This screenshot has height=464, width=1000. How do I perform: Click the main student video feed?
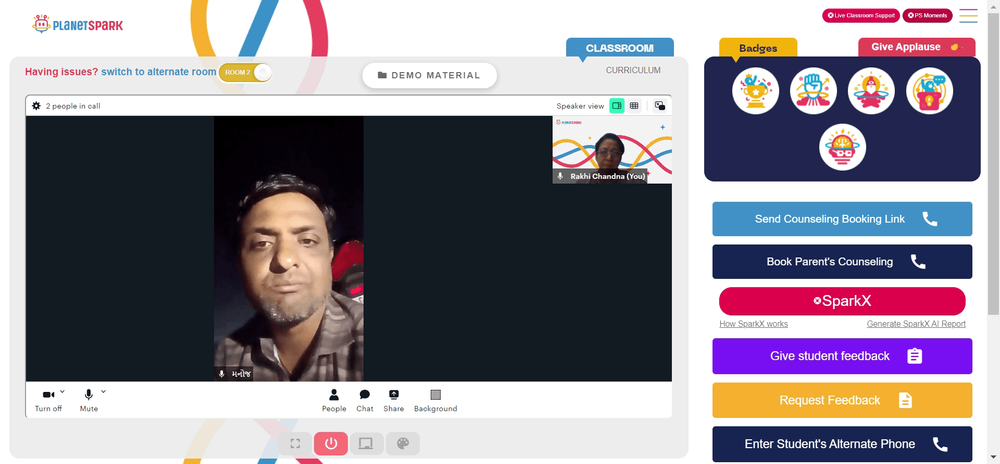click(x=289, y=249)
